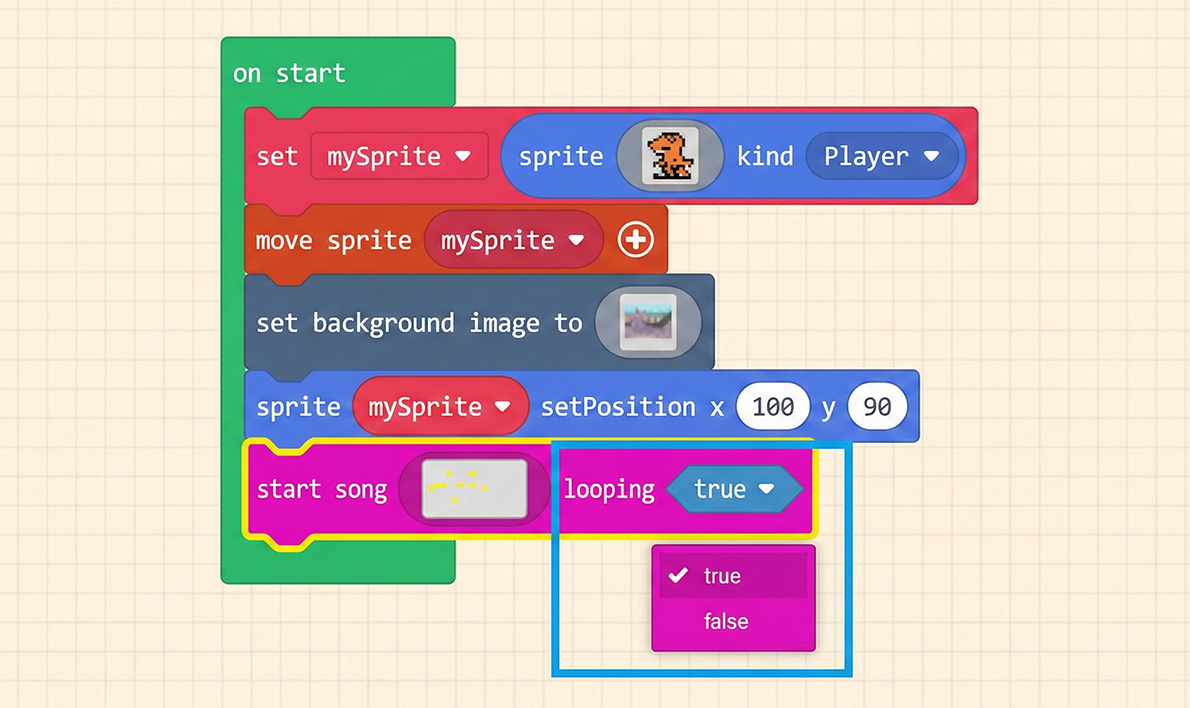Open the dinosaur sprite image editor
Screen dimensions: 1190x708
669,156
